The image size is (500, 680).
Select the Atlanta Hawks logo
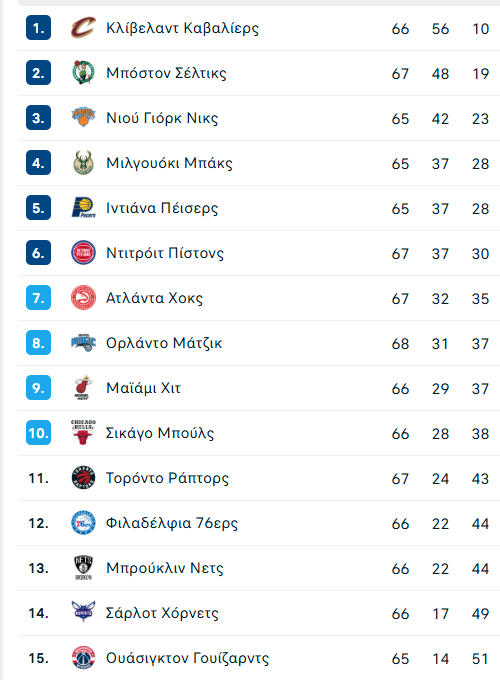pos(83,298)
